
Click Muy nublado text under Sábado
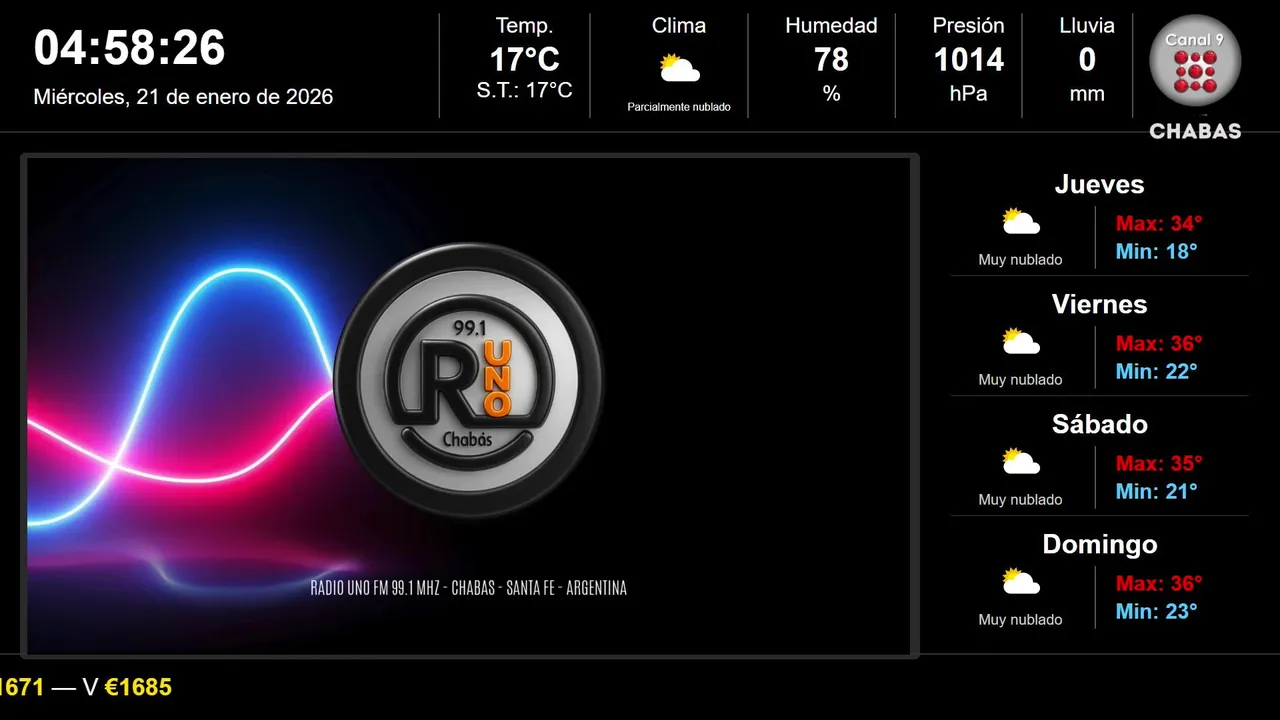(1020, 500)
